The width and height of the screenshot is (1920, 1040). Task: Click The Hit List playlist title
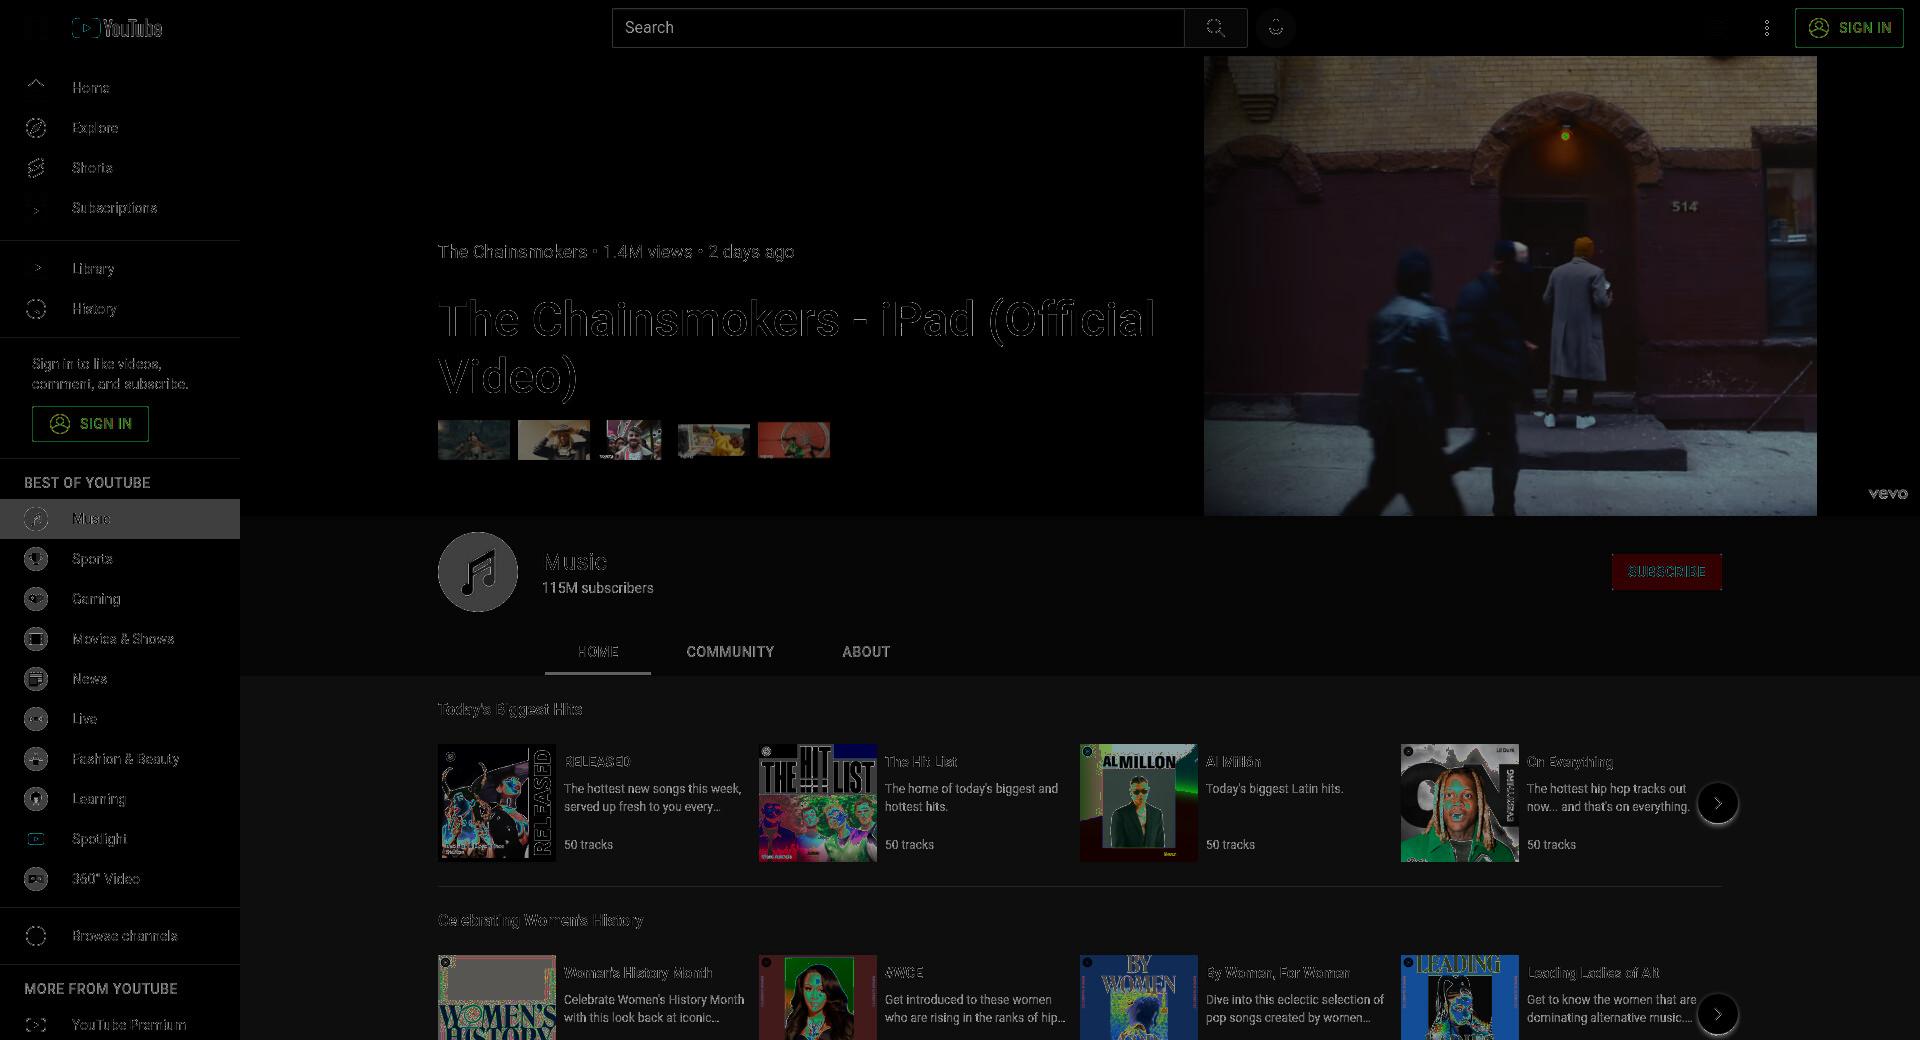coord(921,762)
